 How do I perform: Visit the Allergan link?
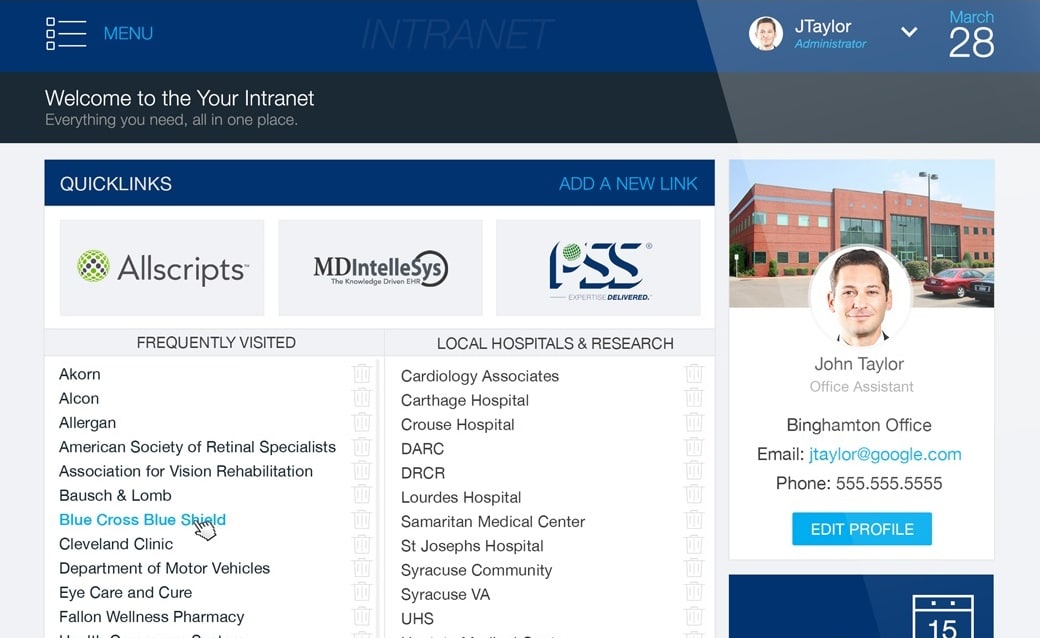pyautogui.click(x=88, y=423)
